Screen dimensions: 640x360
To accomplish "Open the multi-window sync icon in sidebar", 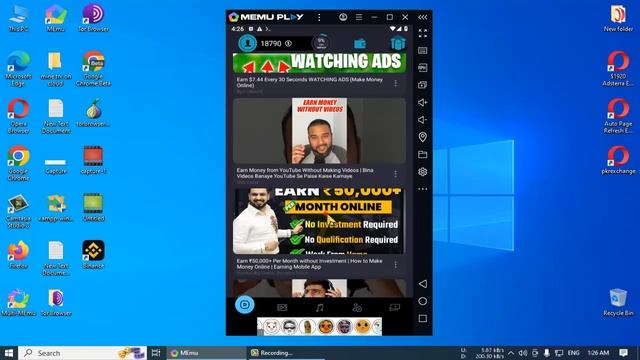I will (423, 85).
